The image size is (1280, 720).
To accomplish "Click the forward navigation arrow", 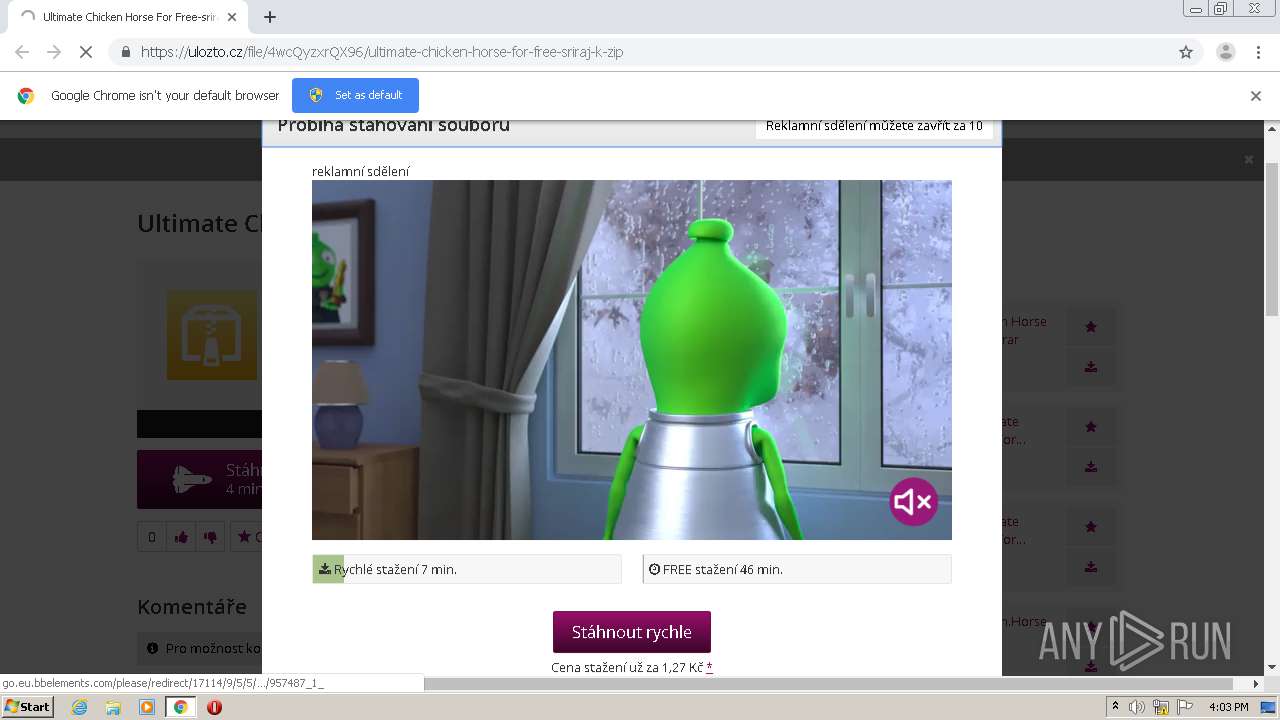I will [54, 52].
